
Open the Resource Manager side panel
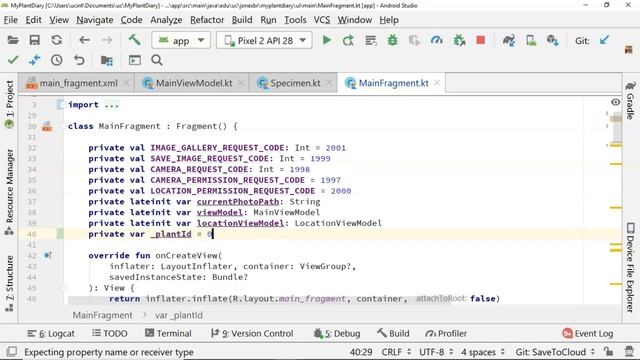[x=9, y=192]
